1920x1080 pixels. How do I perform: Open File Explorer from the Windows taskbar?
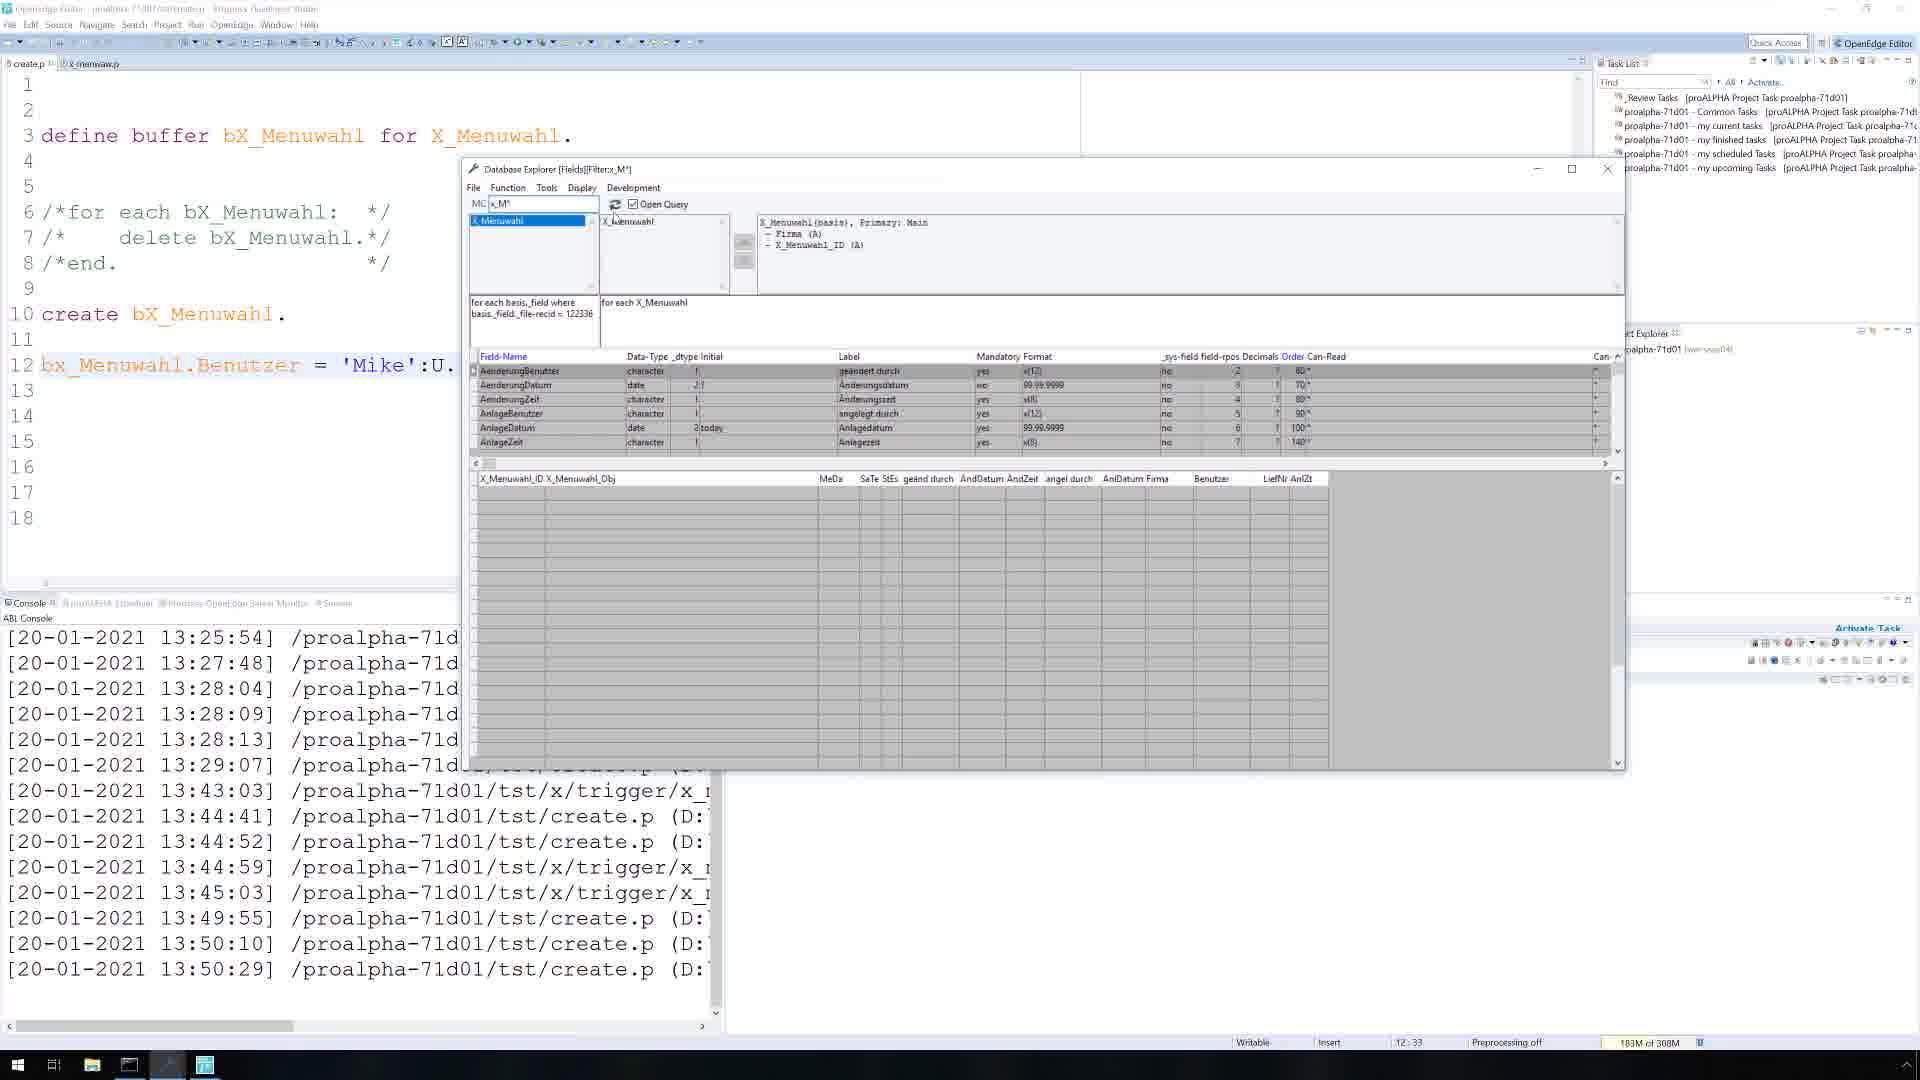point(92,1065)
